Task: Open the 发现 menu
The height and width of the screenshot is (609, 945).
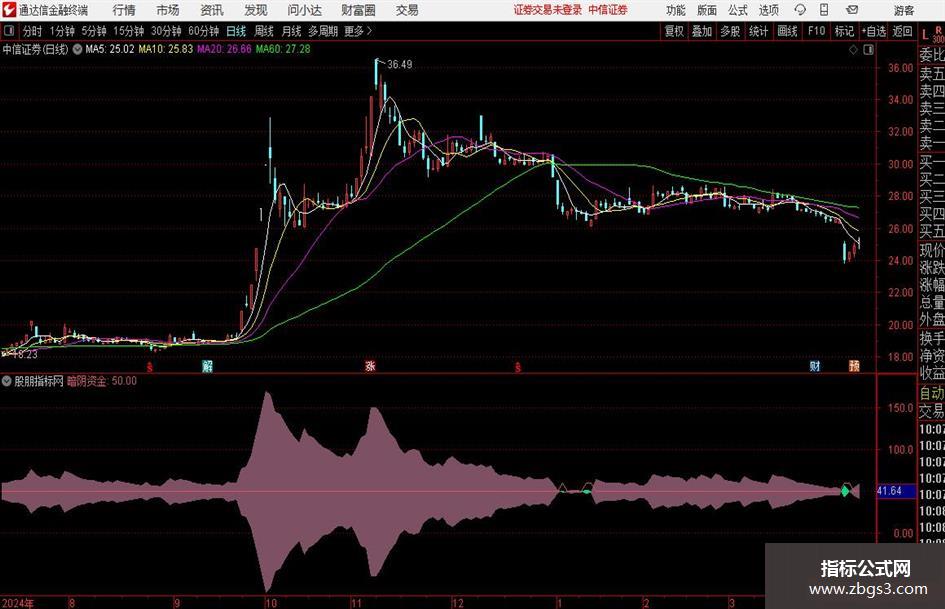Action: [256, 10]
